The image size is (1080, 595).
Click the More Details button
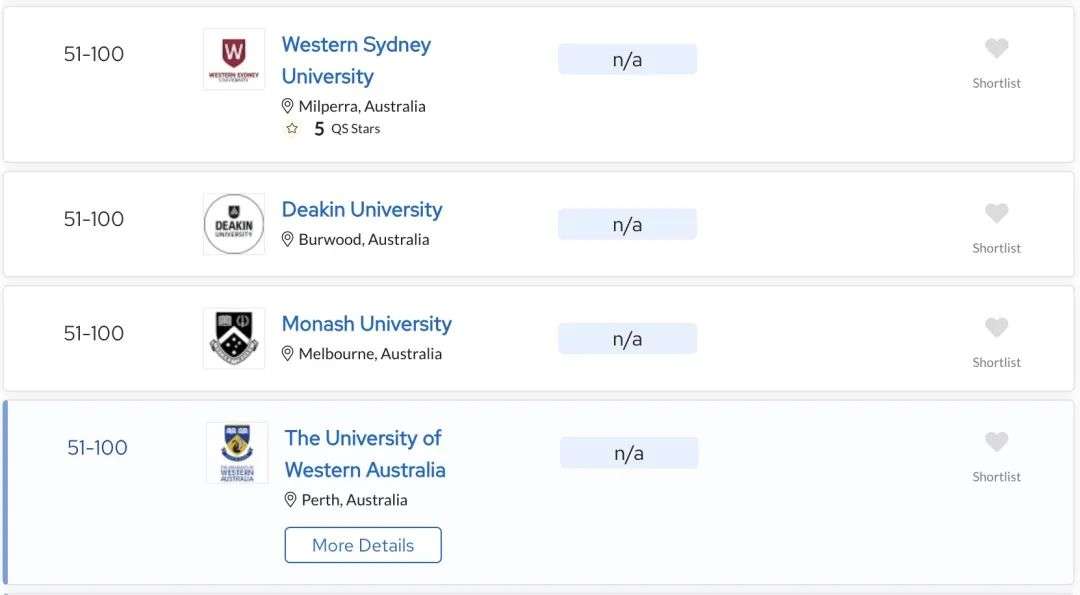(363, 545)
